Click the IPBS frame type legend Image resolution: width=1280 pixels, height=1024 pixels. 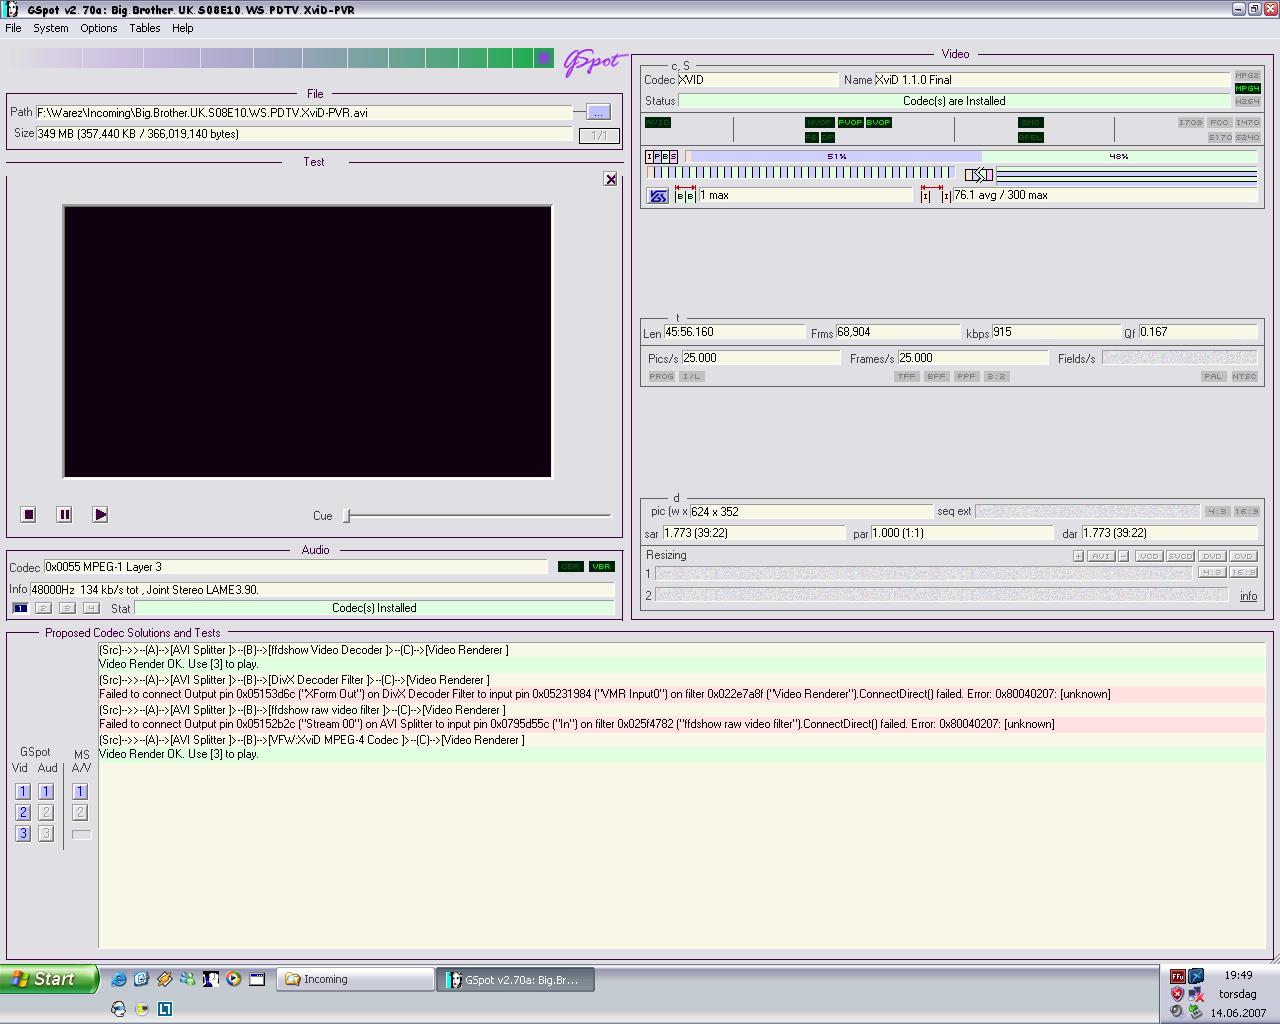[x=662, y=156]
